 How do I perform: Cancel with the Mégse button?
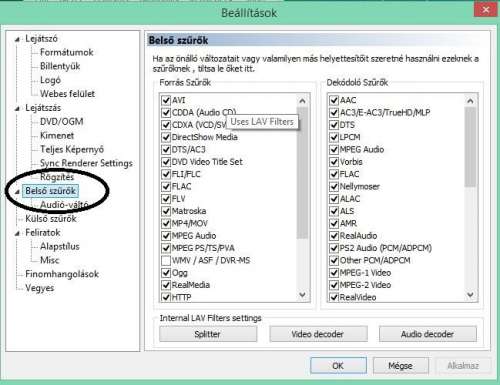[x=401, y=366]
